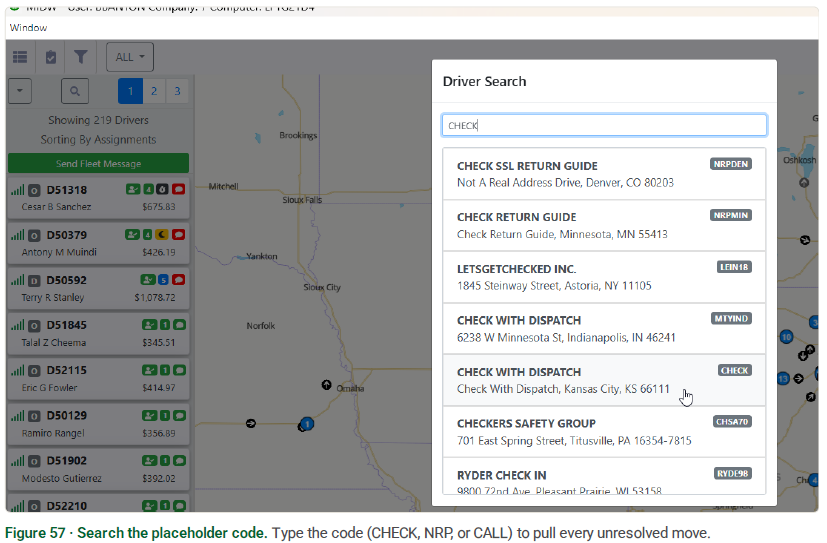
Task: Open the small caret dropdown above driver list
Action: (x=20, y=91)
